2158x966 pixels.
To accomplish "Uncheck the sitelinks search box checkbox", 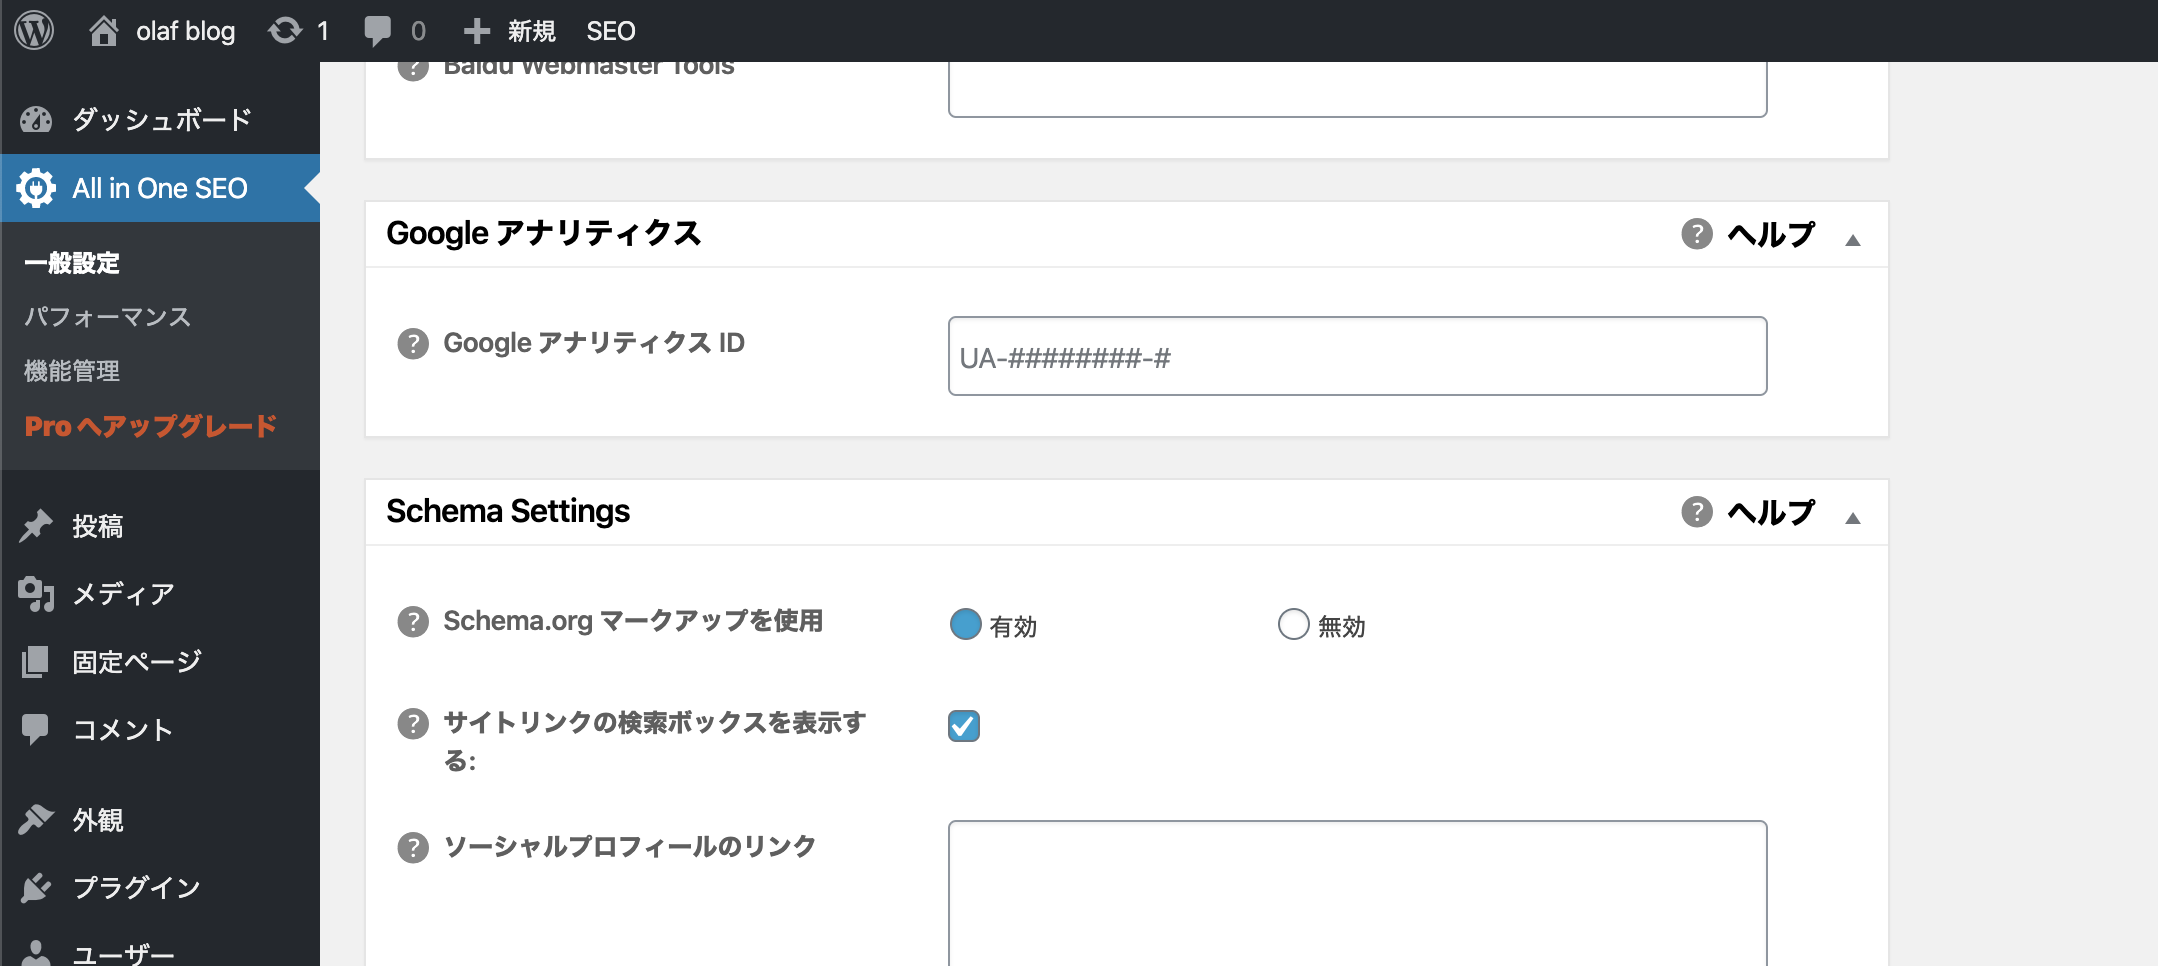I will click(x=962, y=726).
